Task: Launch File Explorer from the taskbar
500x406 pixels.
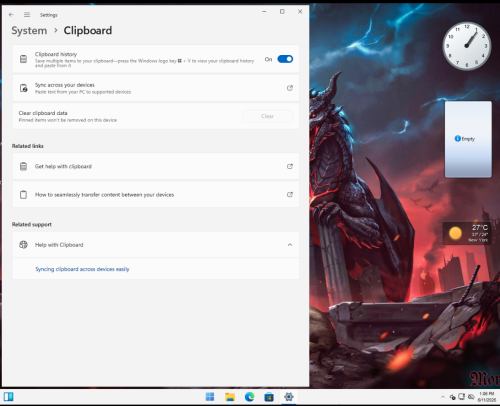Action: pos(230,397)
